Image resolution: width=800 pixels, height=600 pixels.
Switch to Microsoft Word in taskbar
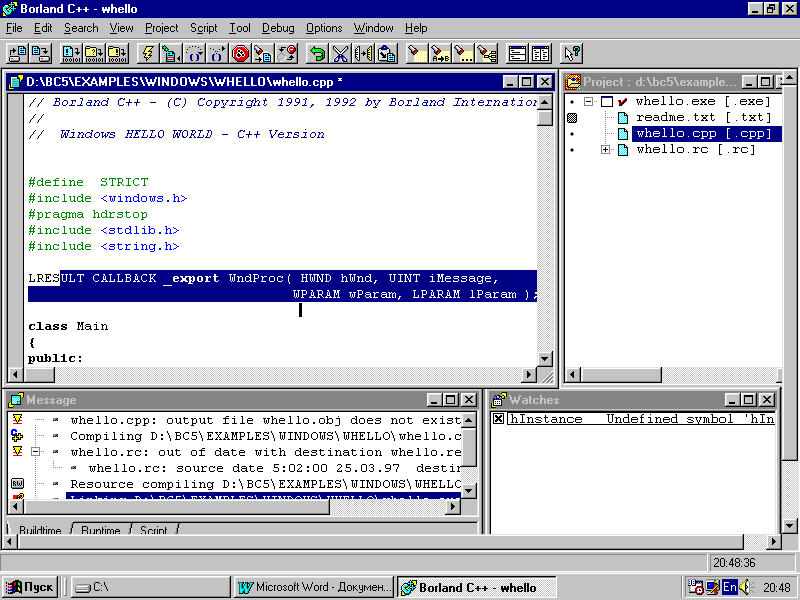pos(314,587)
